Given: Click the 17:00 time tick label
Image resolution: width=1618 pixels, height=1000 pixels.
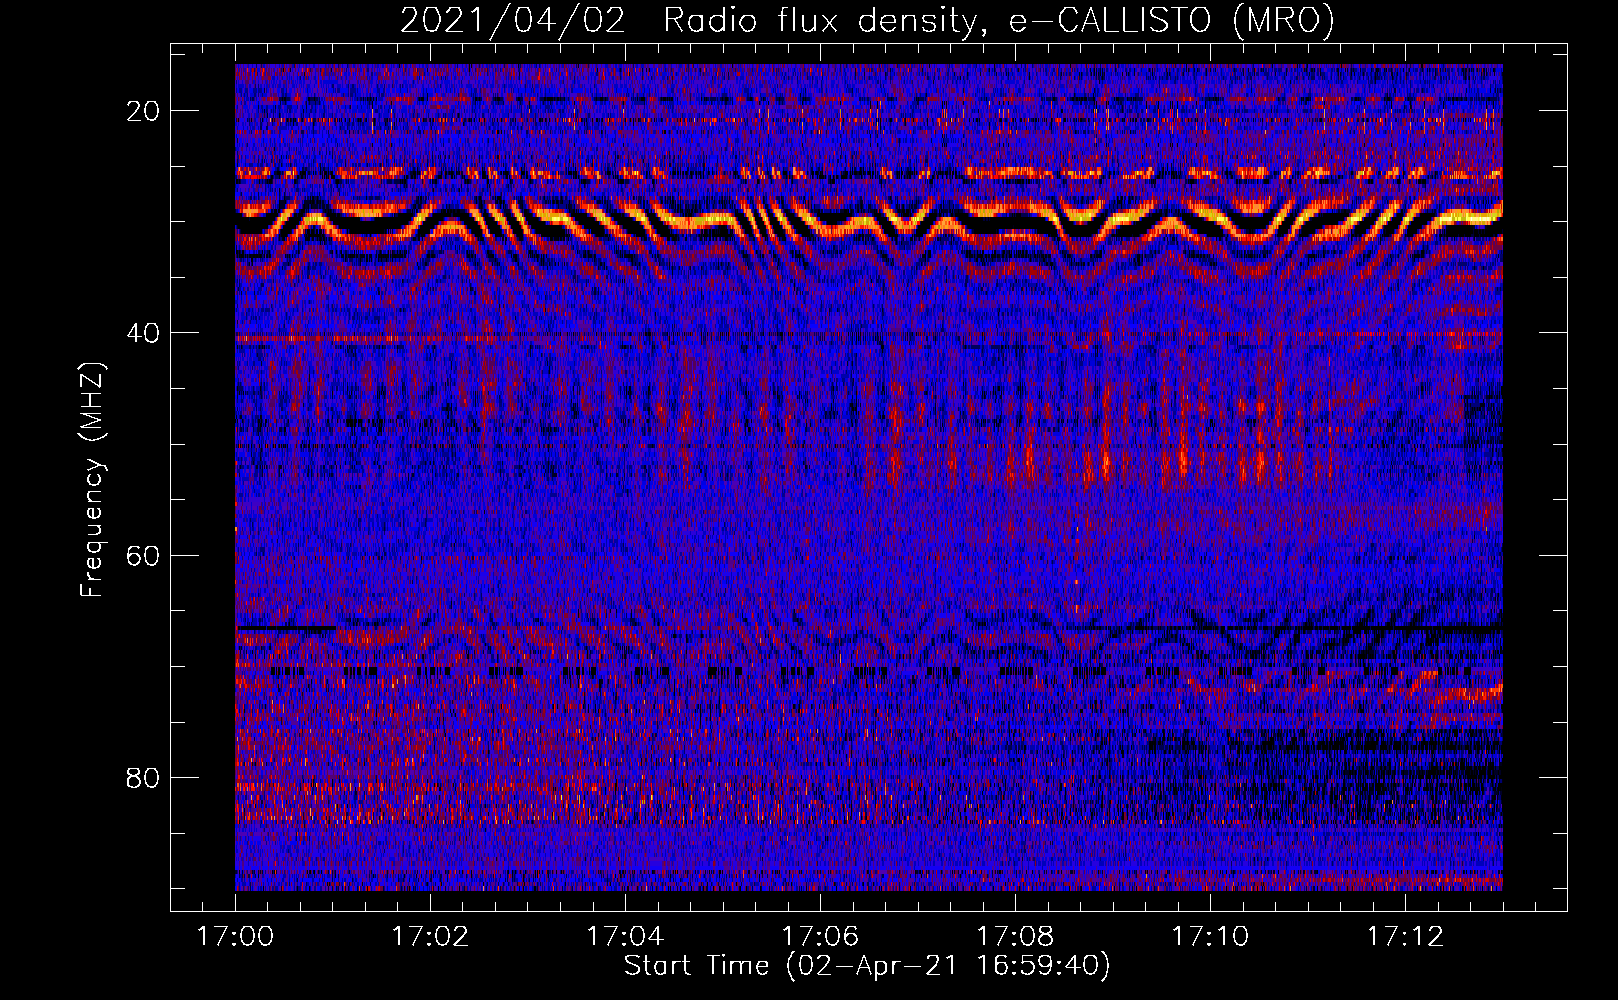Looking at the screenshot, I should pyautogui.click(x=236, y=936).
